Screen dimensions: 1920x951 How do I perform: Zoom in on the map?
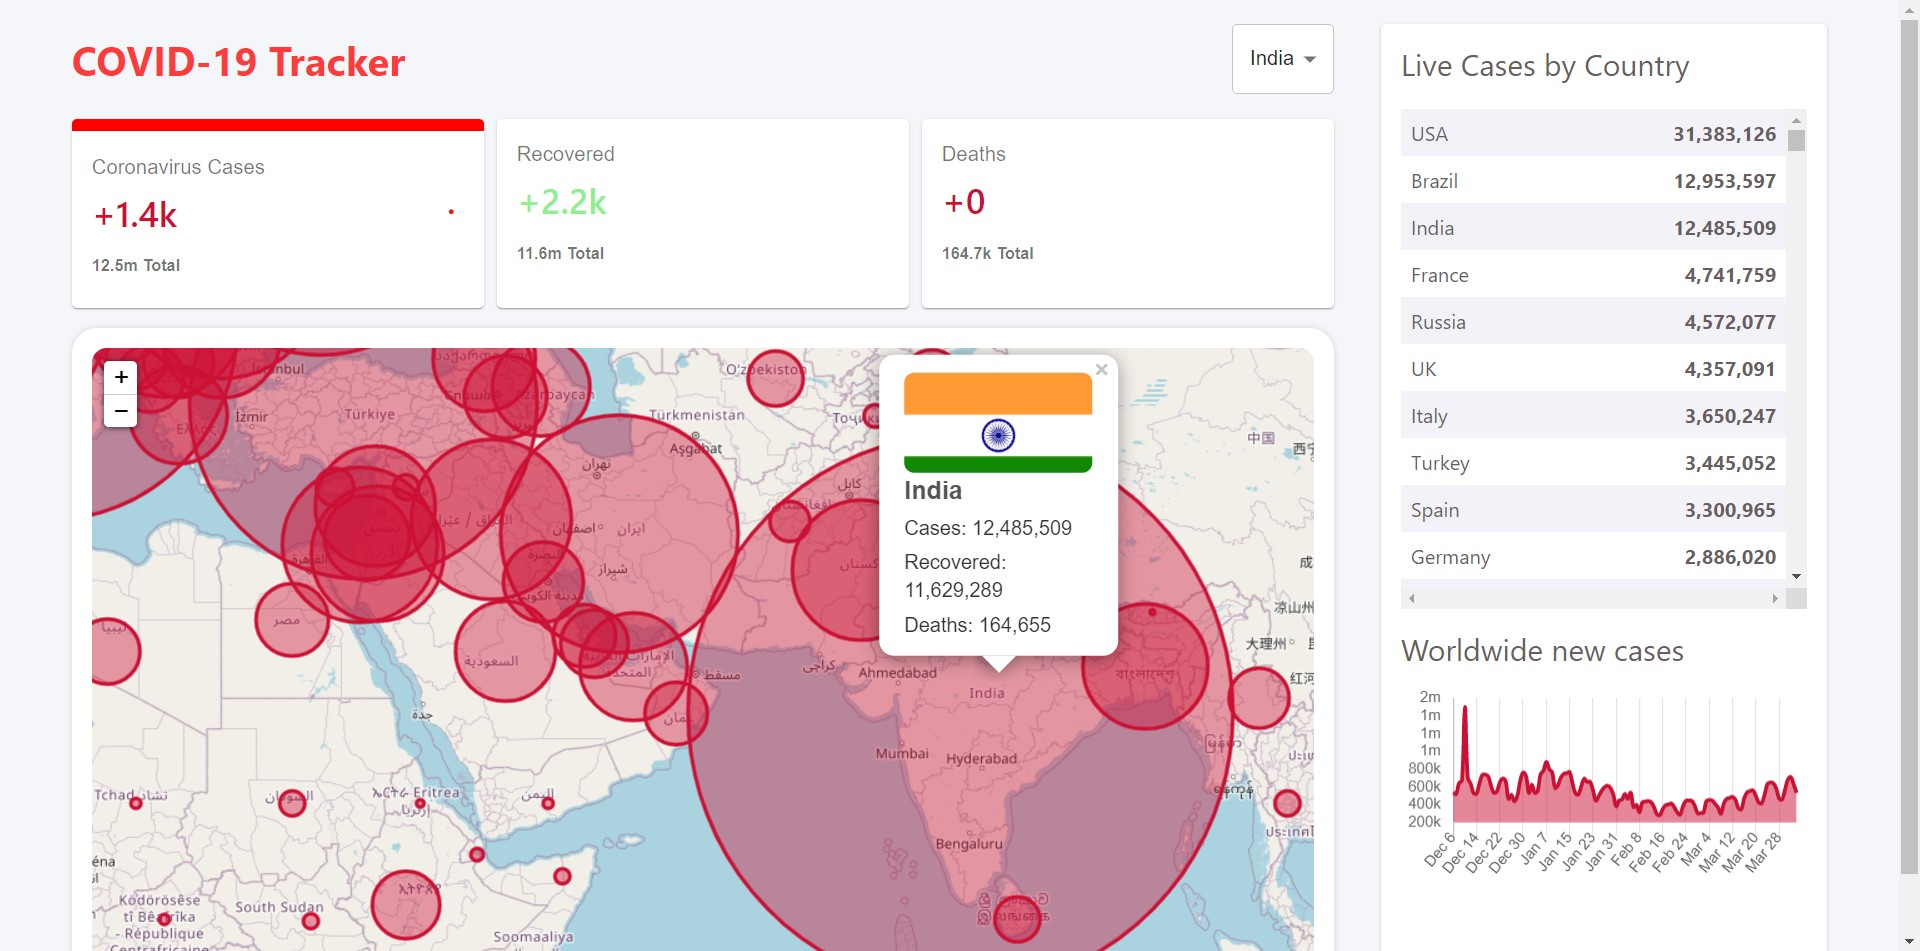point(121,377)
